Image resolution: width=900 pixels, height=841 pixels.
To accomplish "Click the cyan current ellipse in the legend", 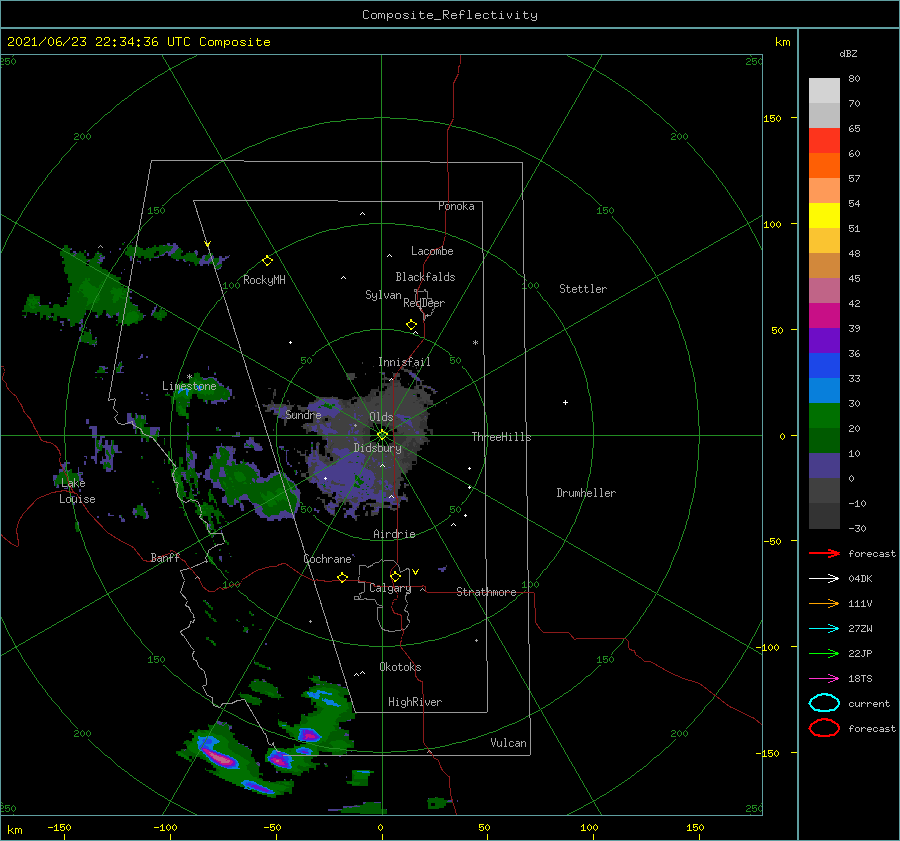I will coord(824,703).
